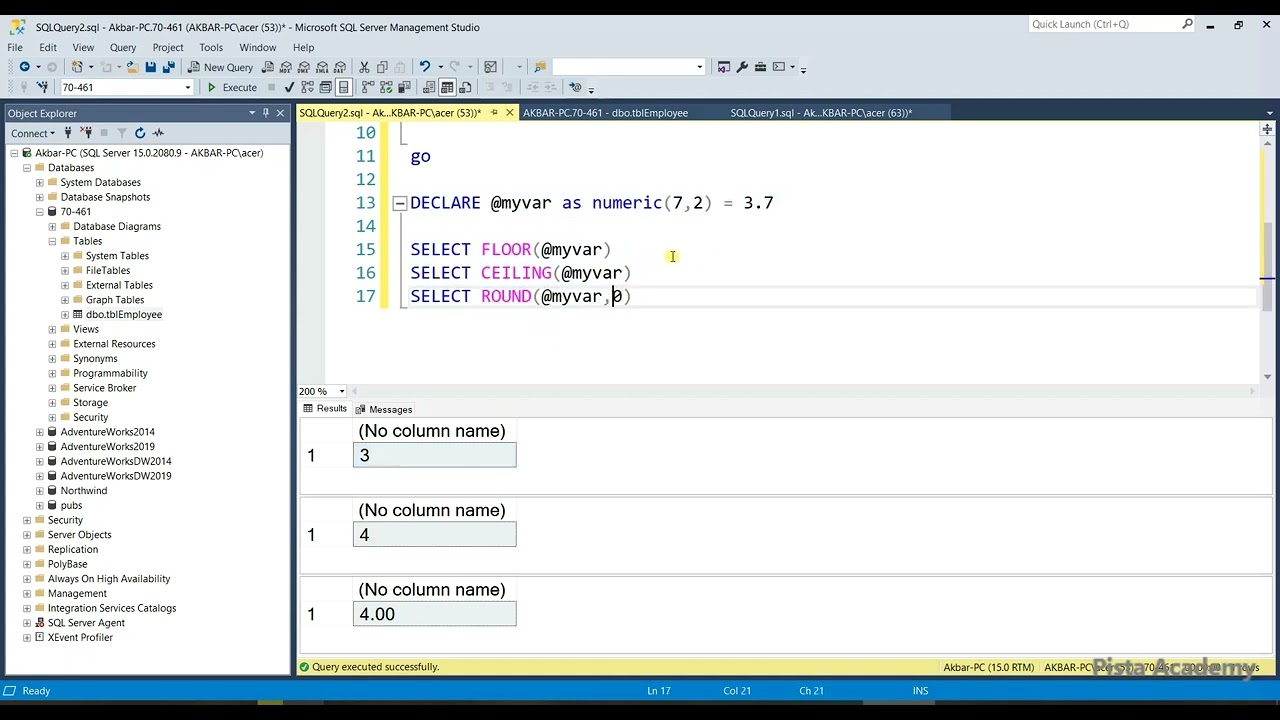The image size is (1280, 720).
Task: Switch output to Results to File
Action: click(465, 87)
